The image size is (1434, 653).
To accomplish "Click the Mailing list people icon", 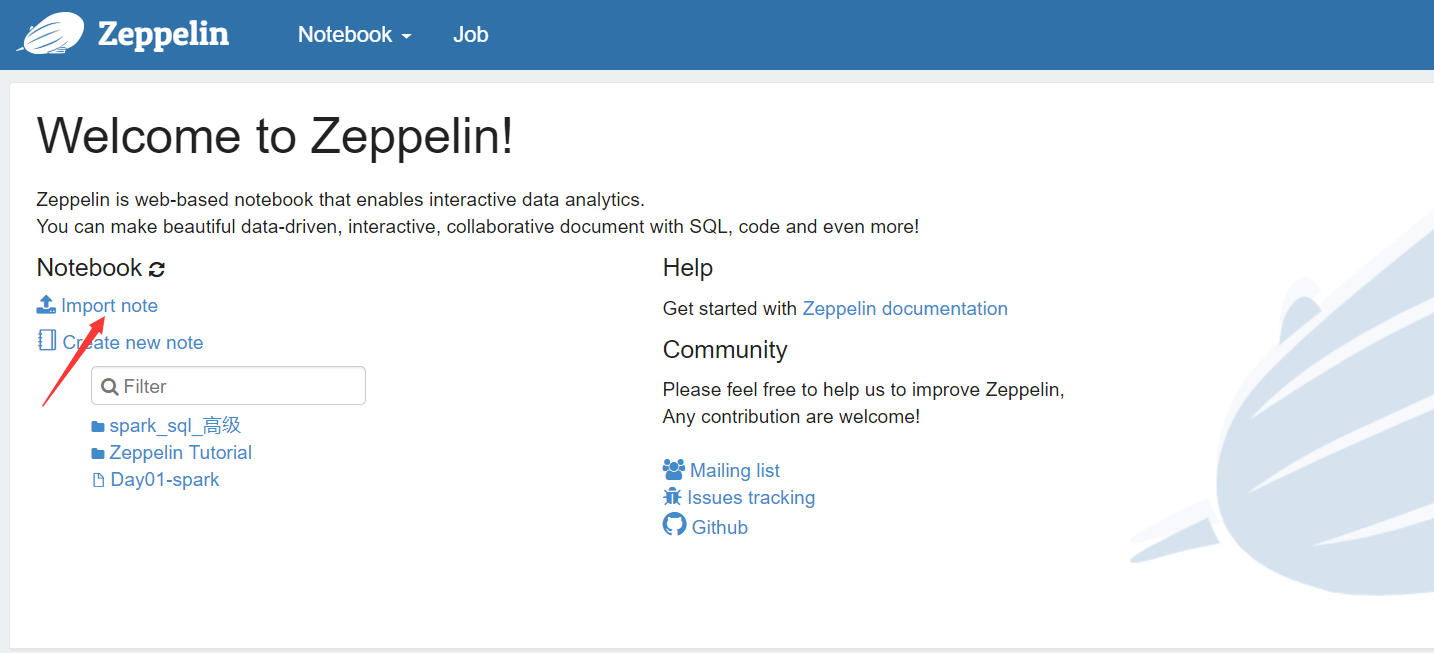I will [674, 469].
